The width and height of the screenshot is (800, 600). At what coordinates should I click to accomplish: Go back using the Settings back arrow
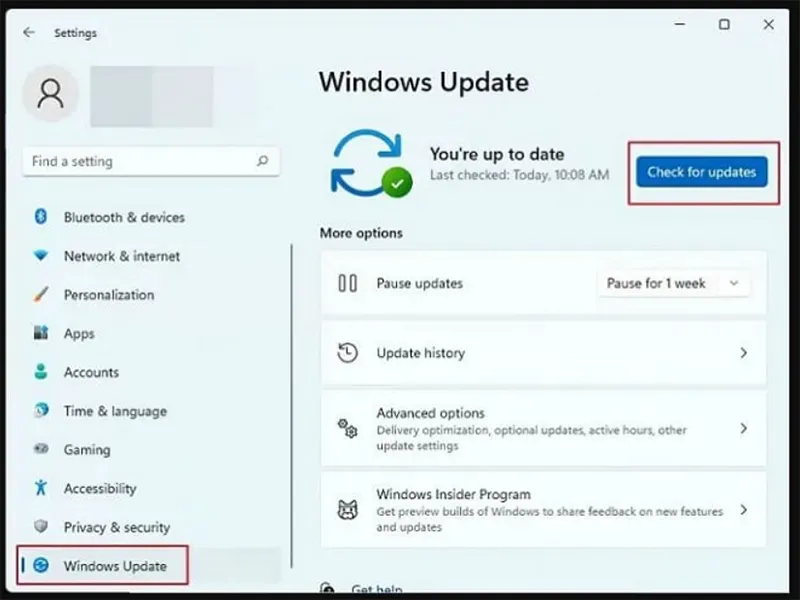(29, 33)
